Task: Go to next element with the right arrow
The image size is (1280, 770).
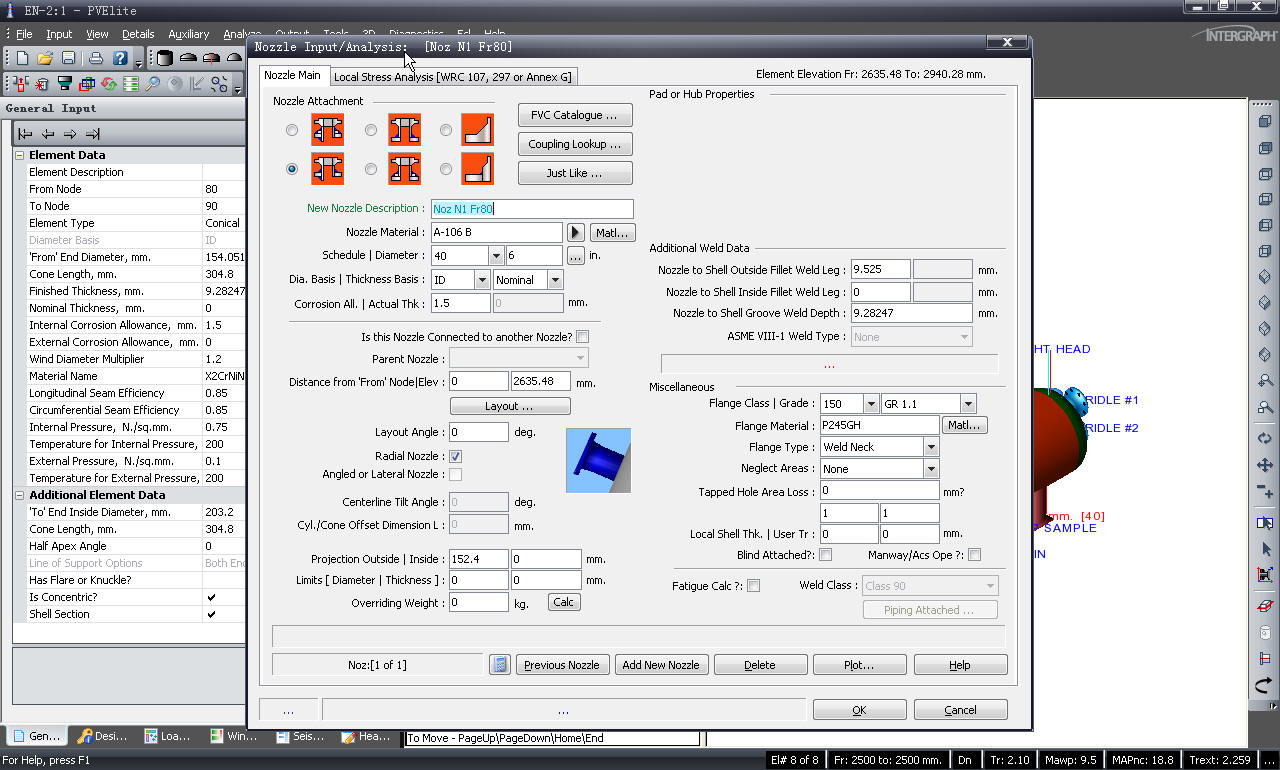Action: pyautogui.click(x=70, y=134)
